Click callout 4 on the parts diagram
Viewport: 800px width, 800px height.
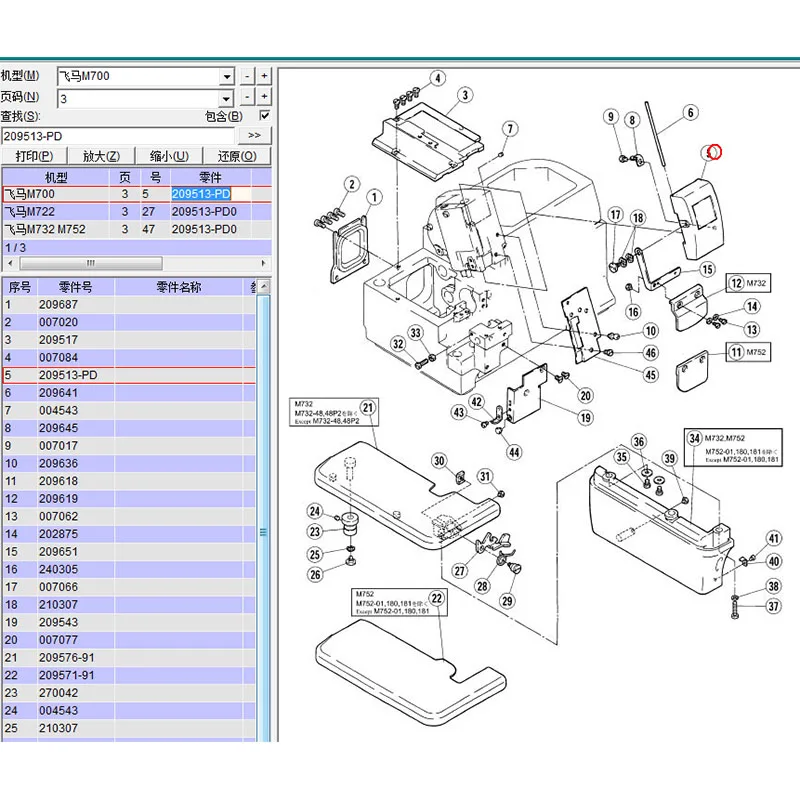pos(437,79)
